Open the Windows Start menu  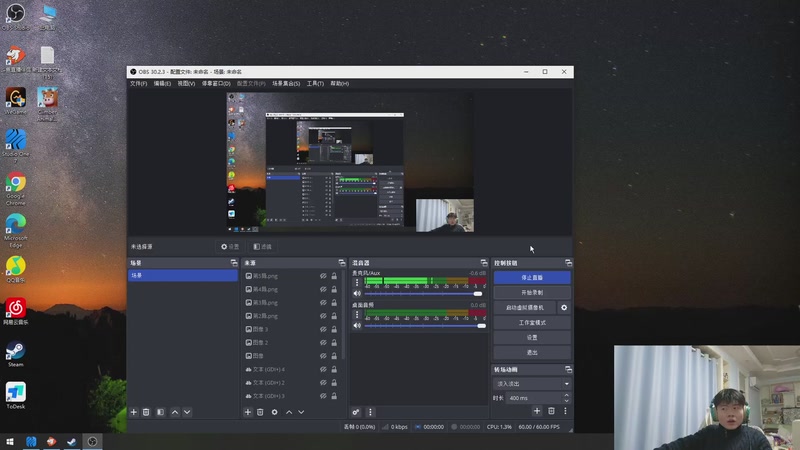pos(10,442)
